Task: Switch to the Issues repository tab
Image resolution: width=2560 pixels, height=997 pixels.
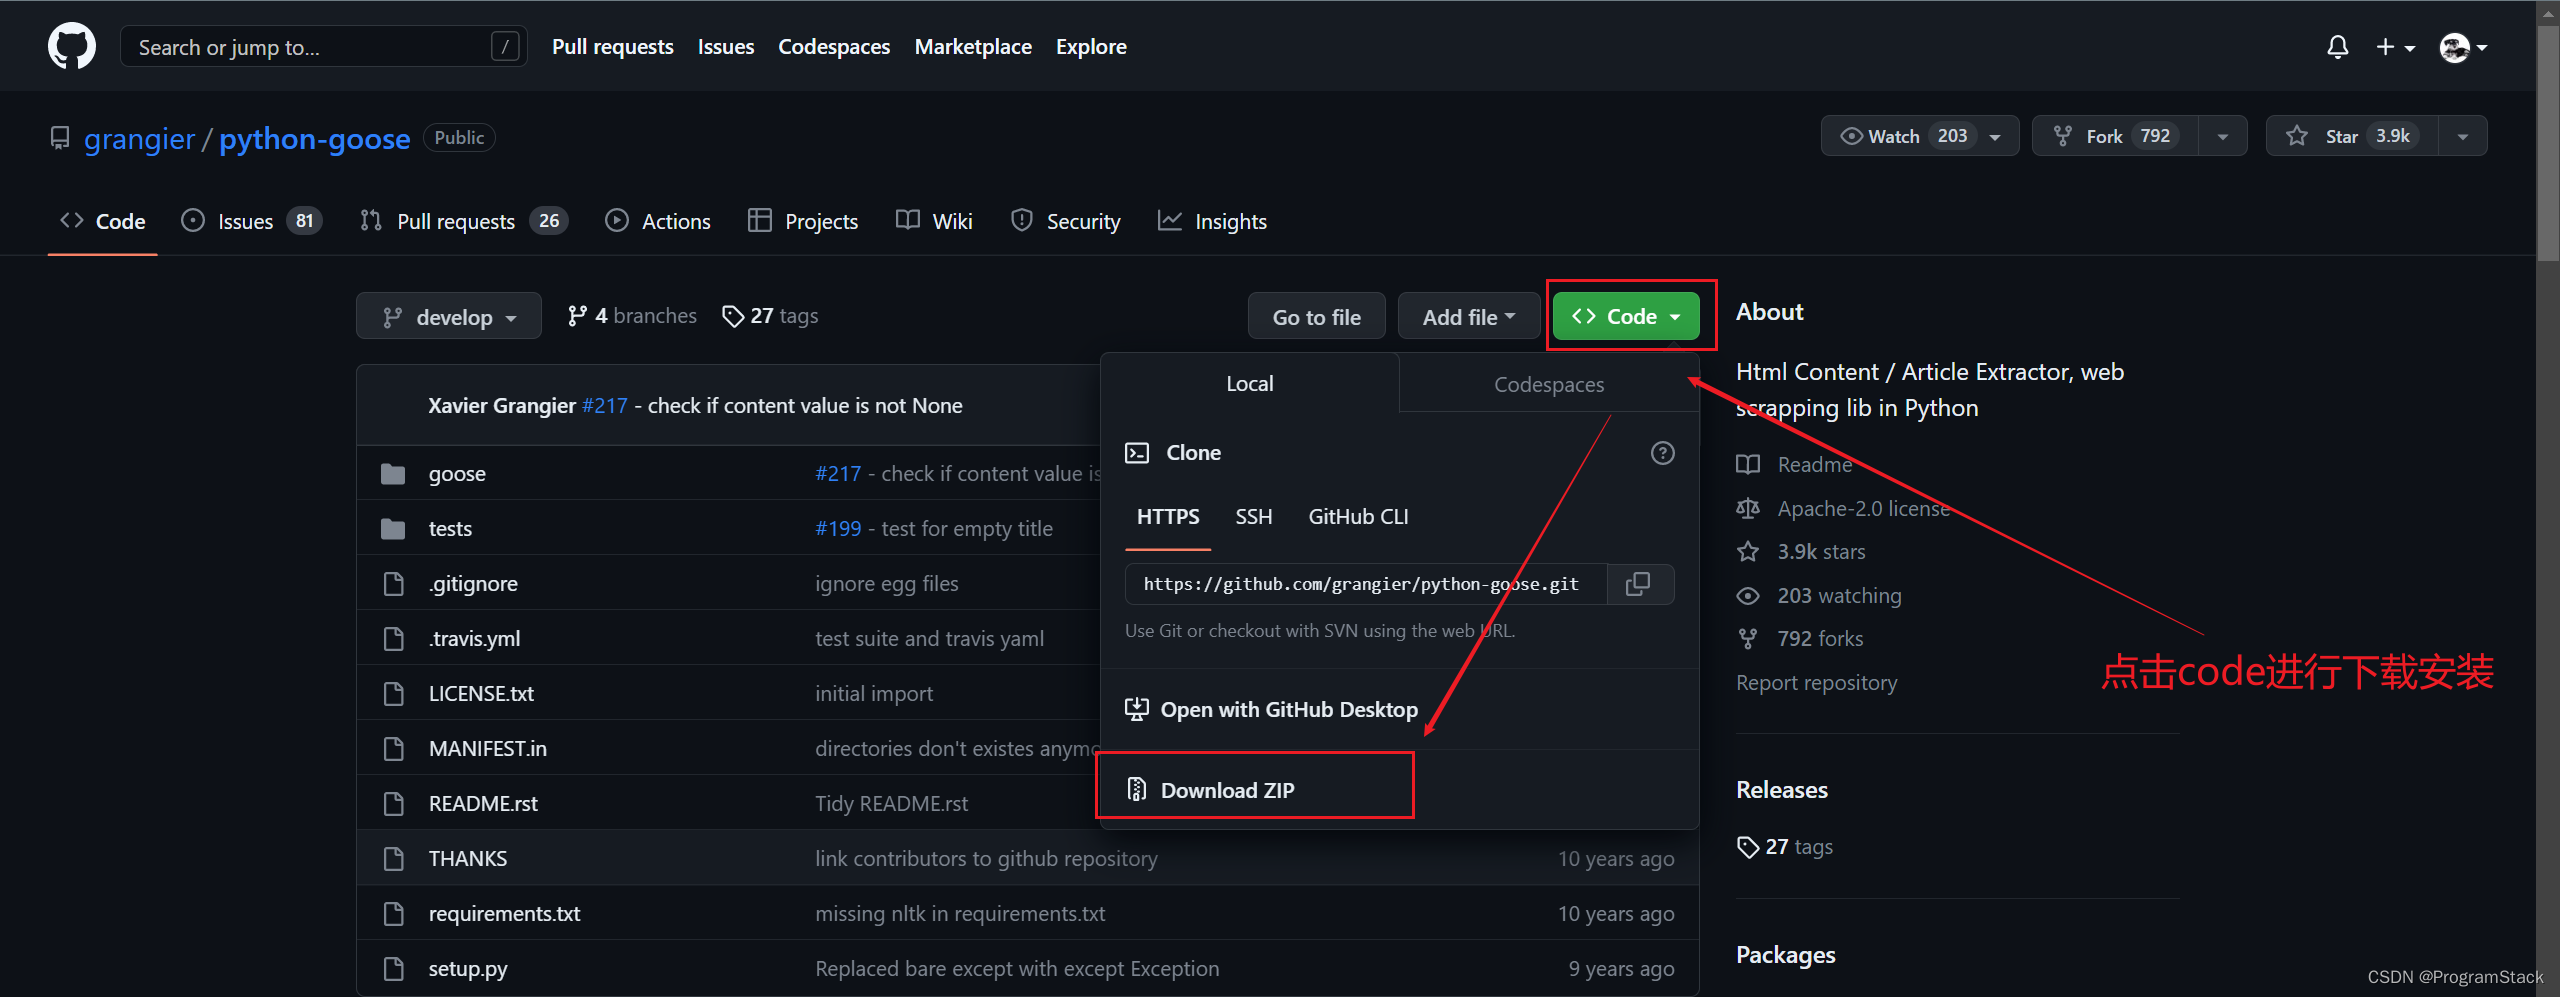Action: click(x=251, y=221)
